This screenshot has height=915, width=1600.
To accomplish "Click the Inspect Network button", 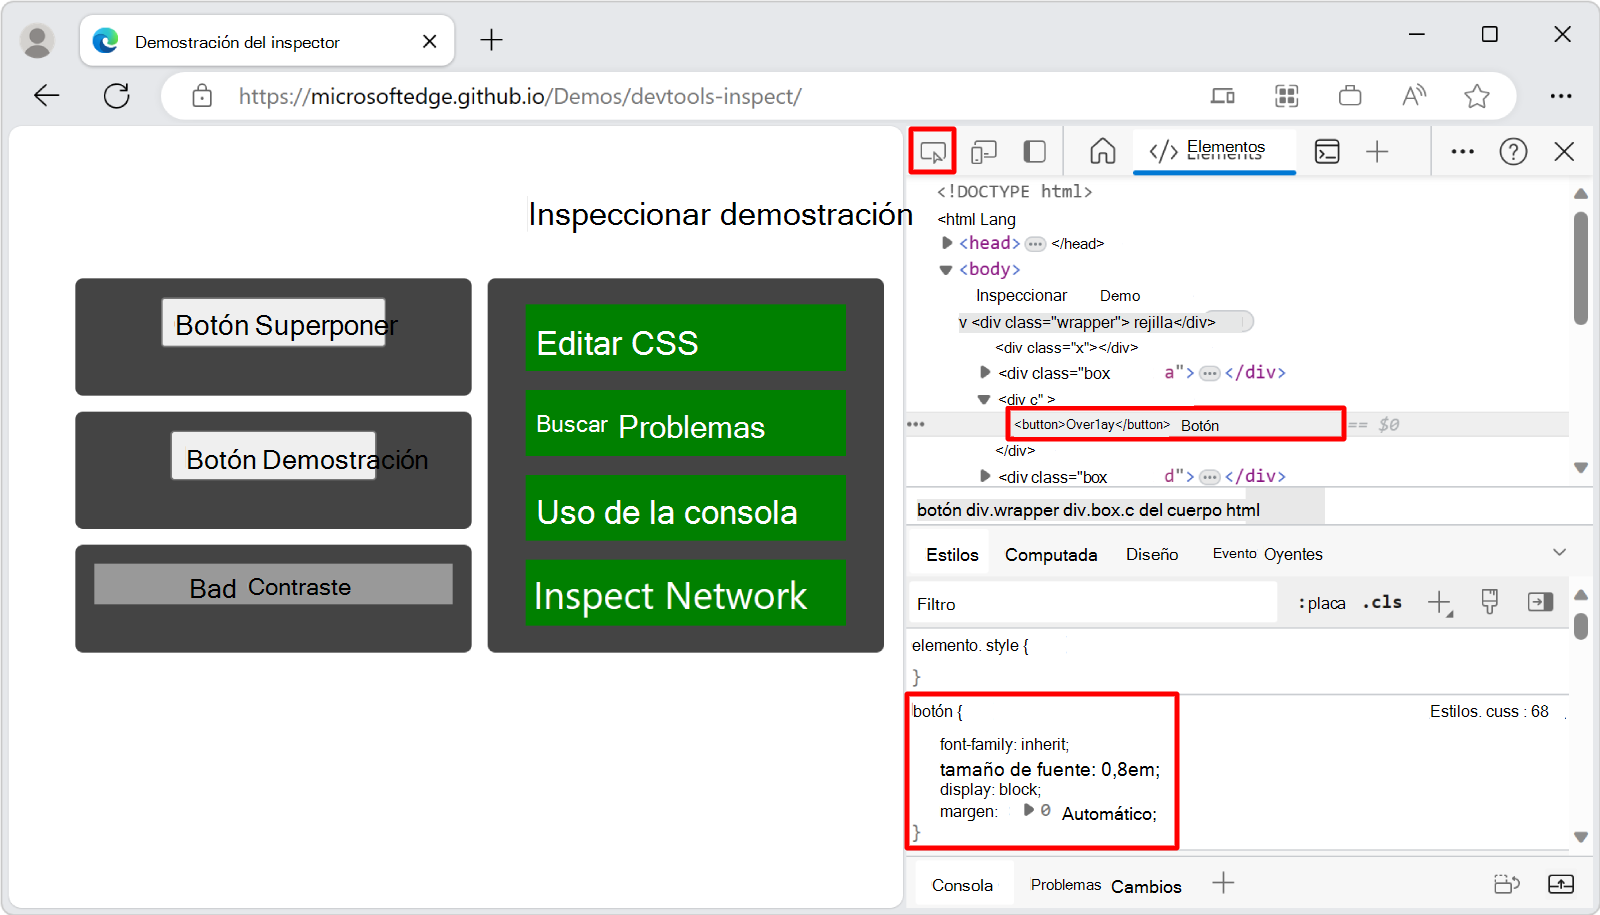I will click(685, 595).
